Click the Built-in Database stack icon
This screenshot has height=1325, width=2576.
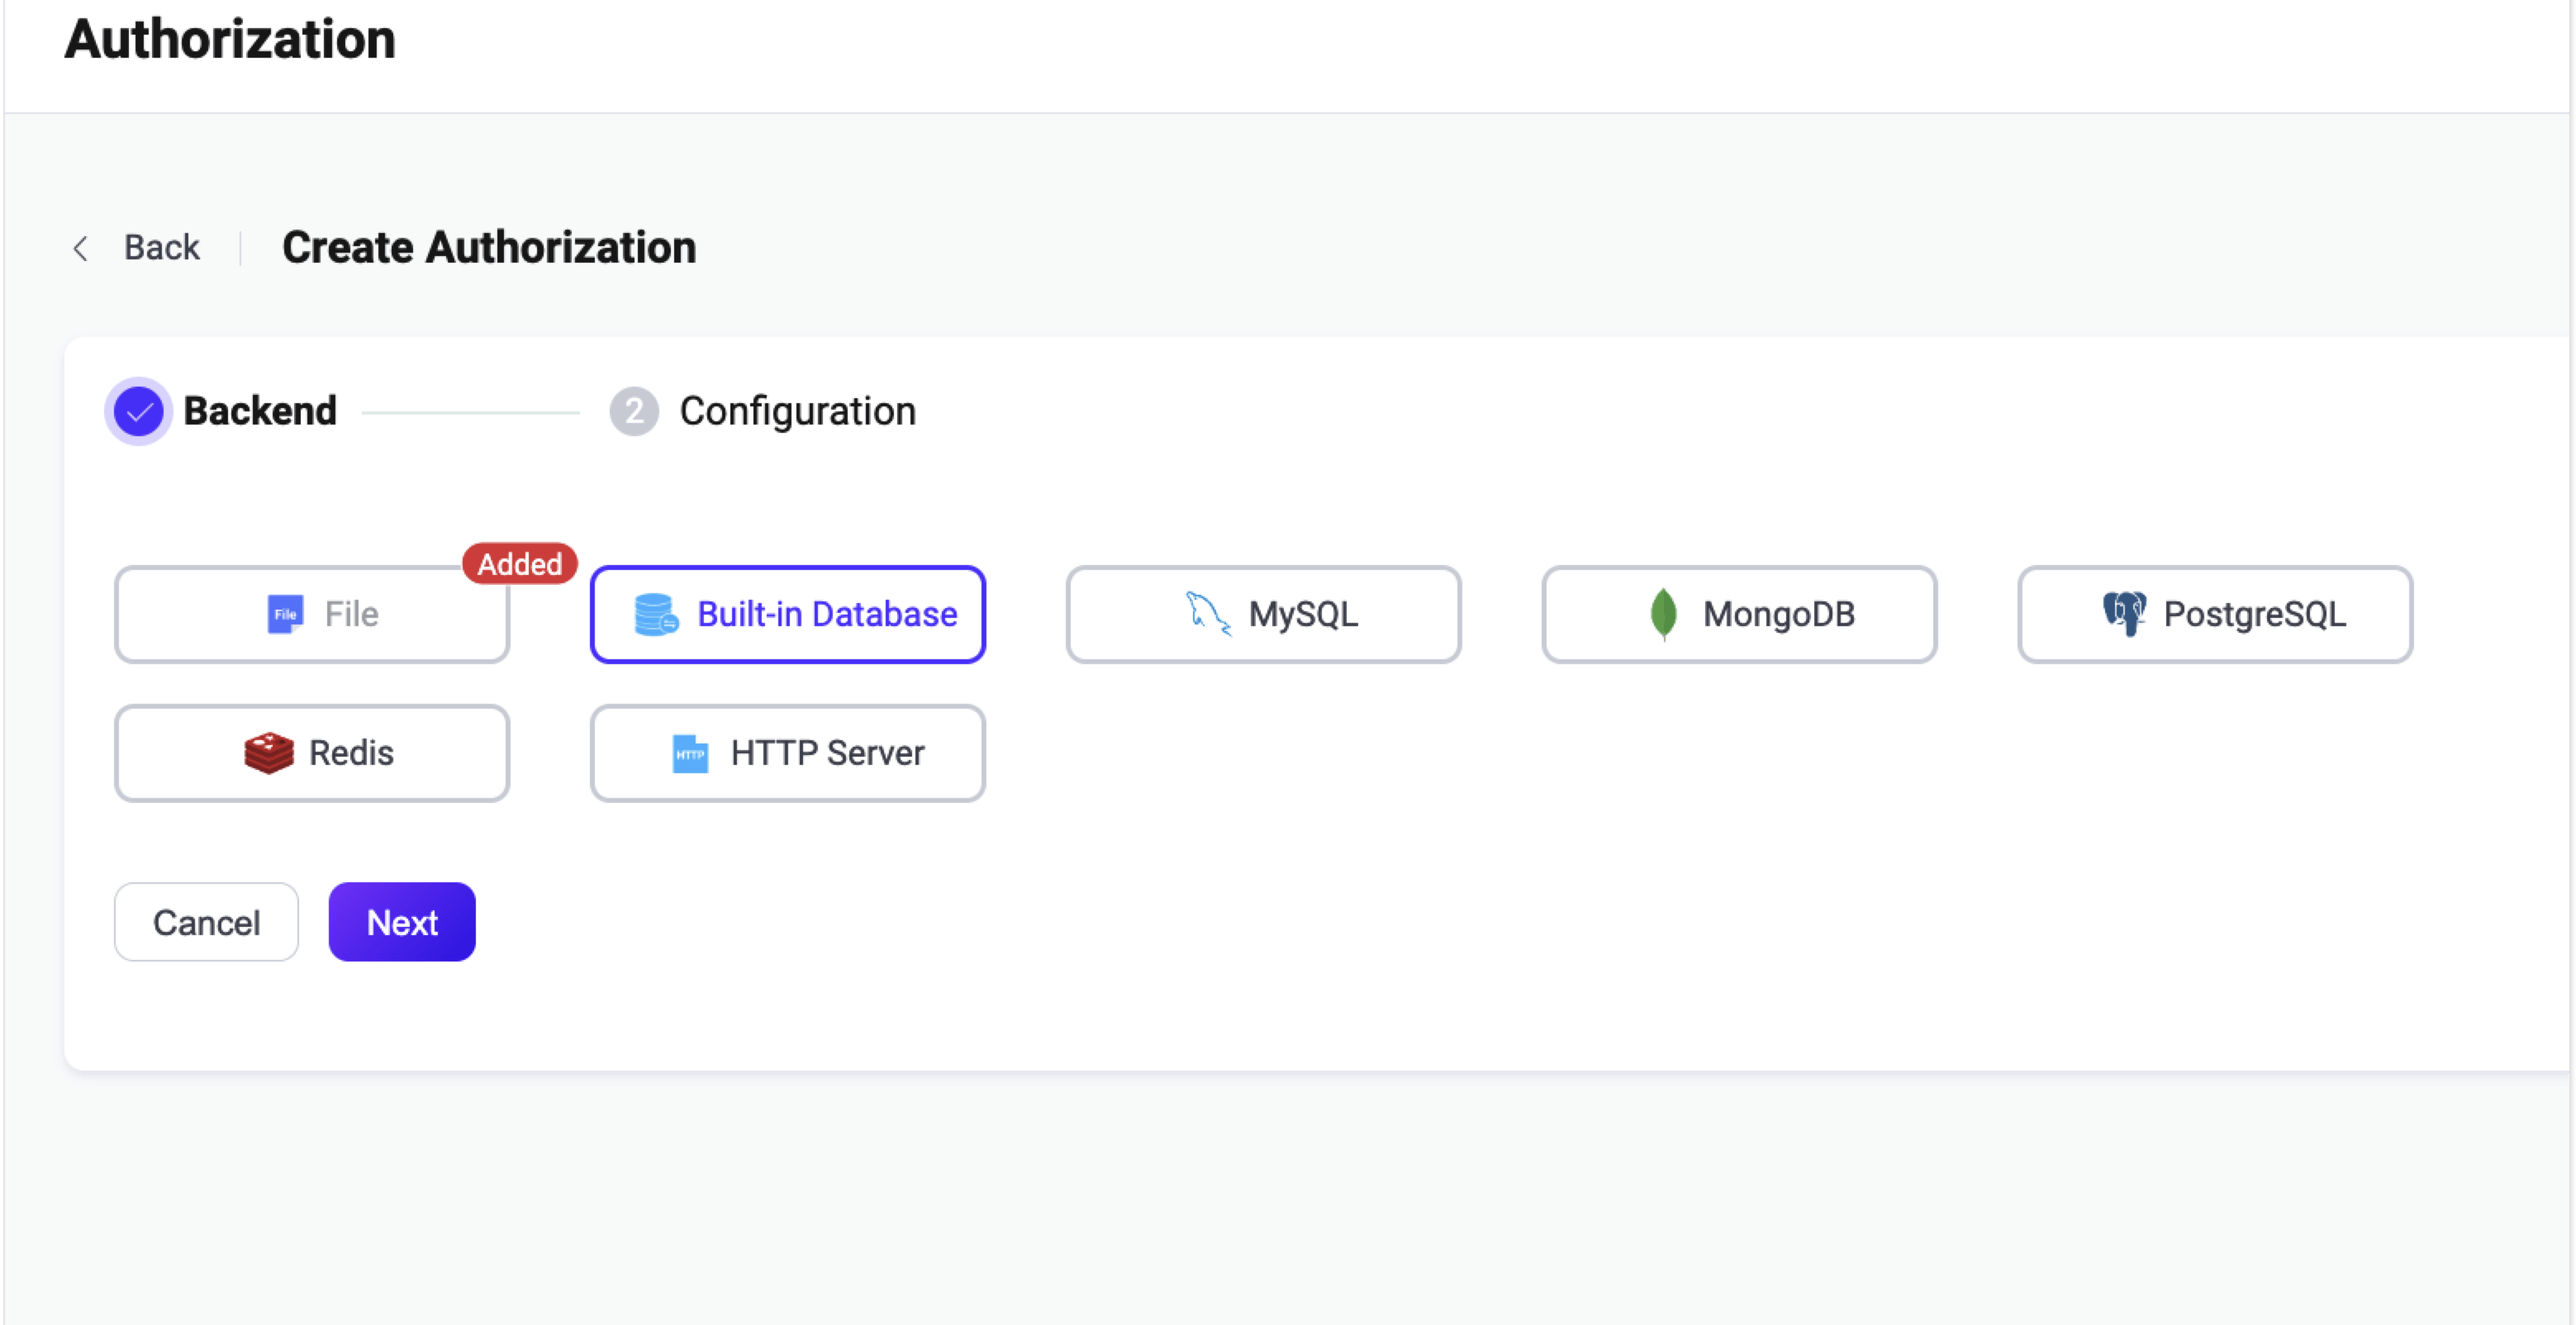656,614
